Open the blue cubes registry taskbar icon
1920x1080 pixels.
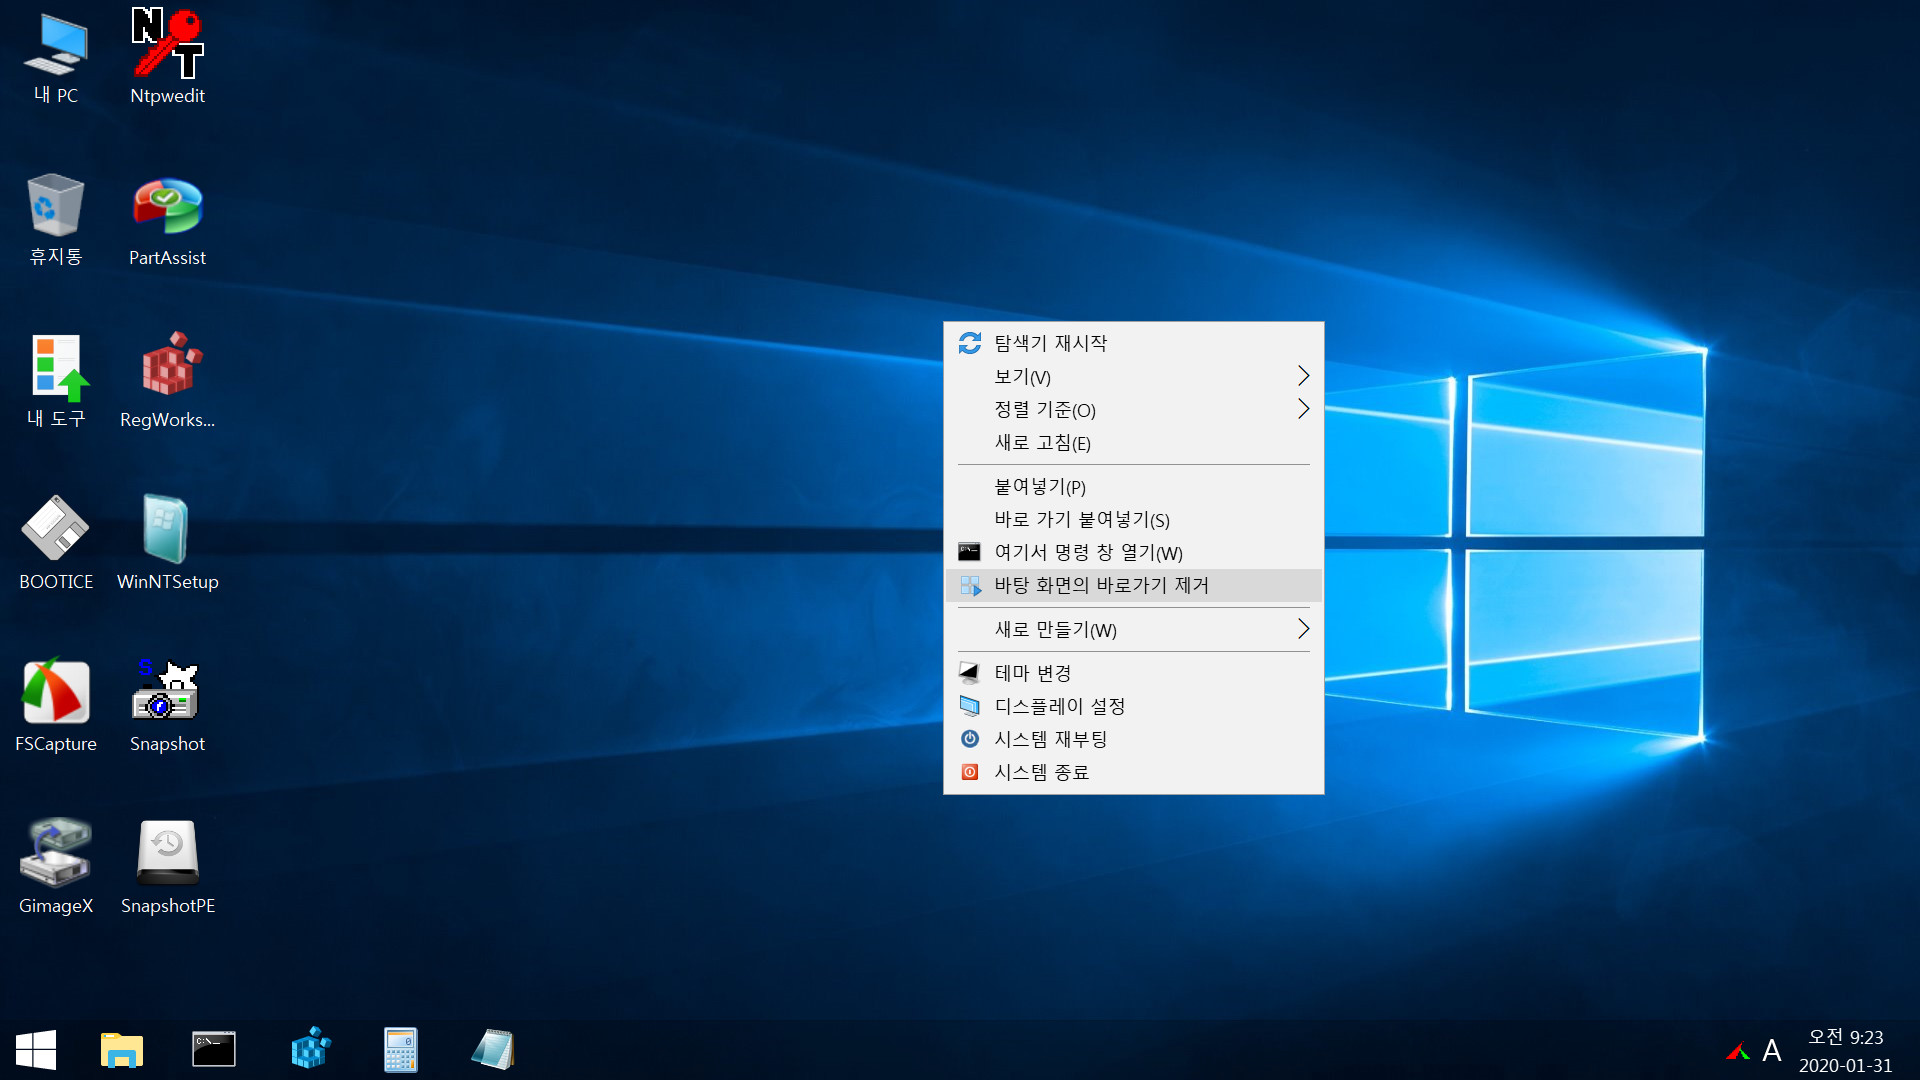(310, 1050)
